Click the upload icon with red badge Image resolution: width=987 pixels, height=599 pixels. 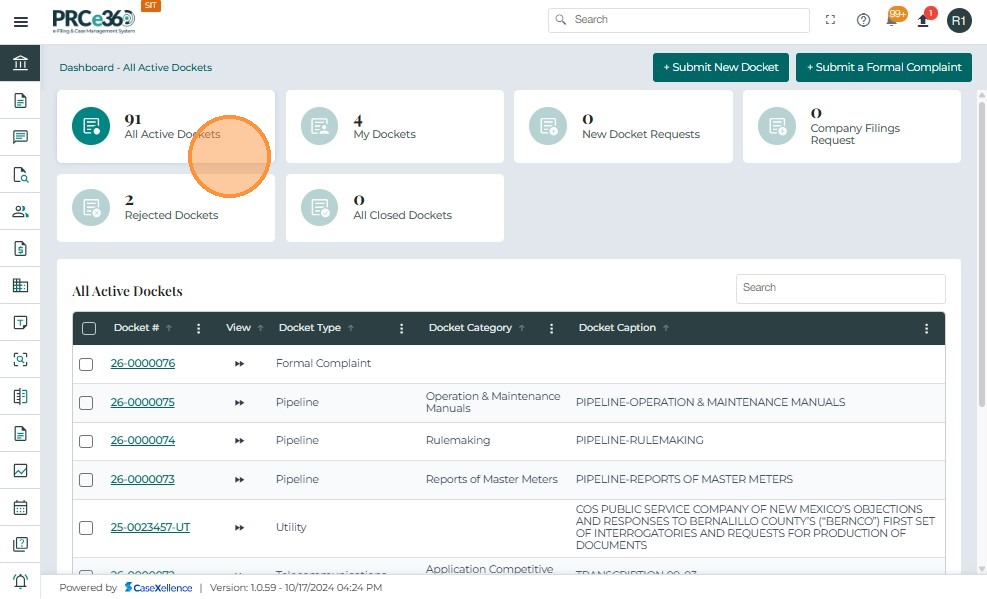click(925, 20)
